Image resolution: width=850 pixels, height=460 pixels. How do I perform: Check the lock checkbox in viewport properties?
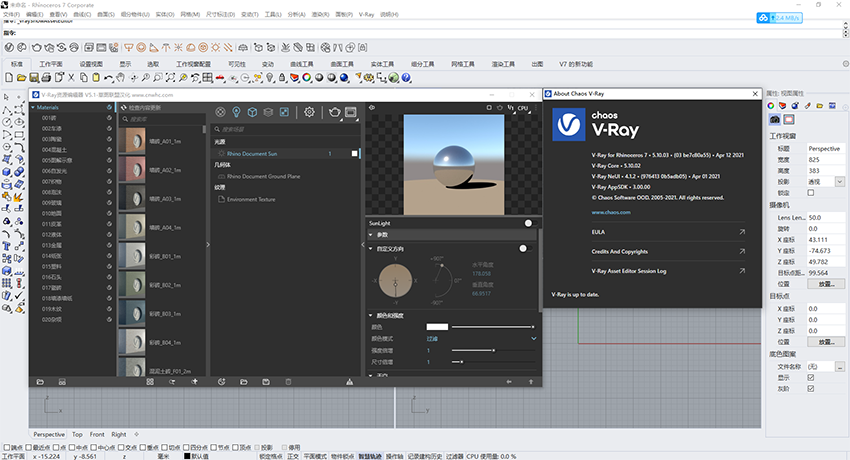click(x=811, y=193)
